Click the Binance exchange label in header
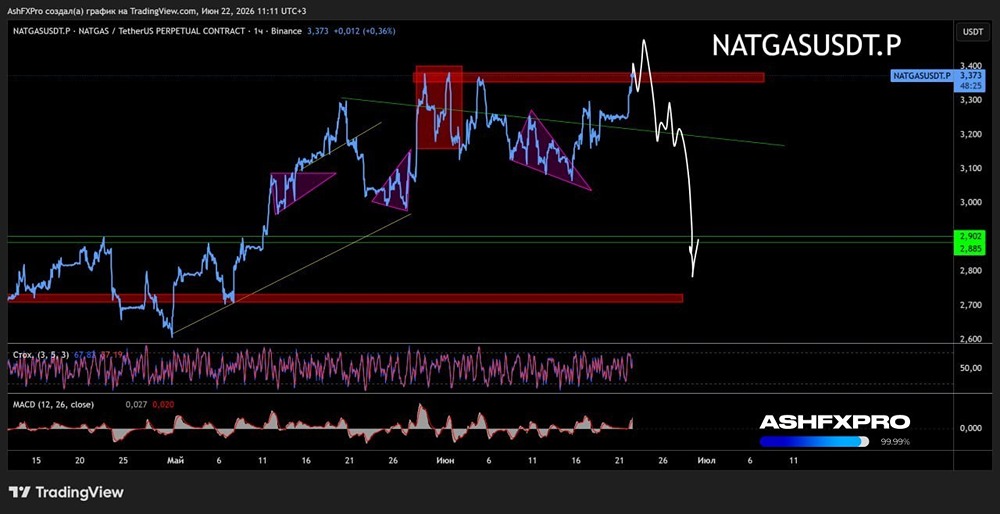This screenshot has width=1000, height=514. coord(286,31)
